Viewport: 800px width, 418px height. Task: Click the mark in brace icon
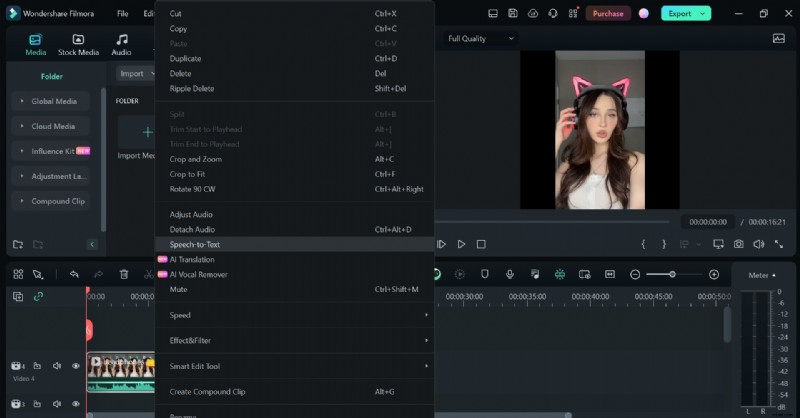643,244
